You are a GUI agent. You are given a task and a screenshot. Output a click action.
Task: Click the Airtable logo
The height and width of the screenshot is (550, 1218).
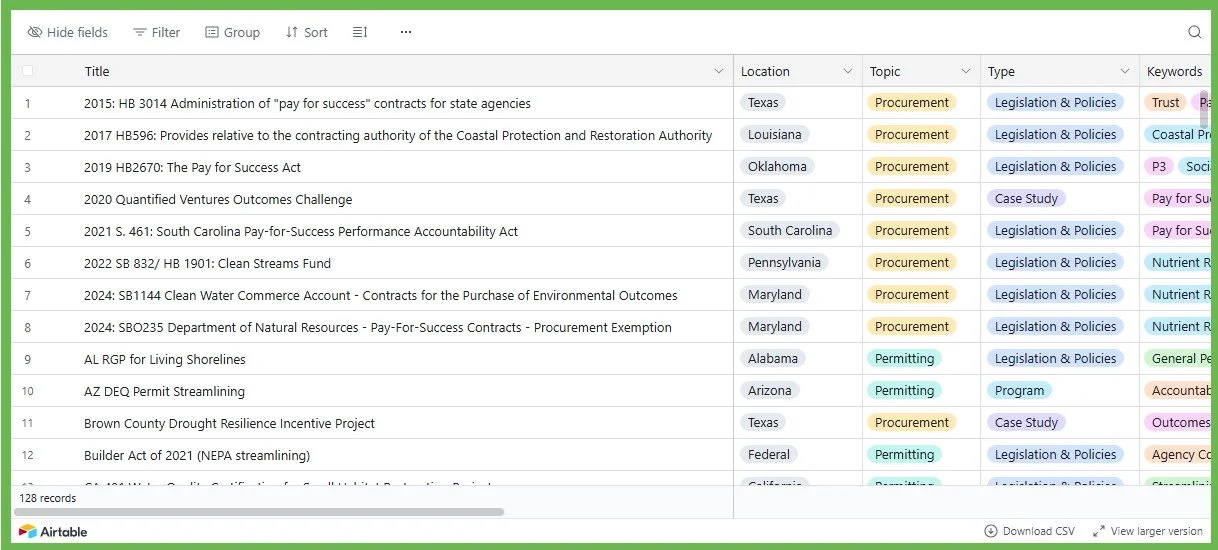[x=53, y=531]
